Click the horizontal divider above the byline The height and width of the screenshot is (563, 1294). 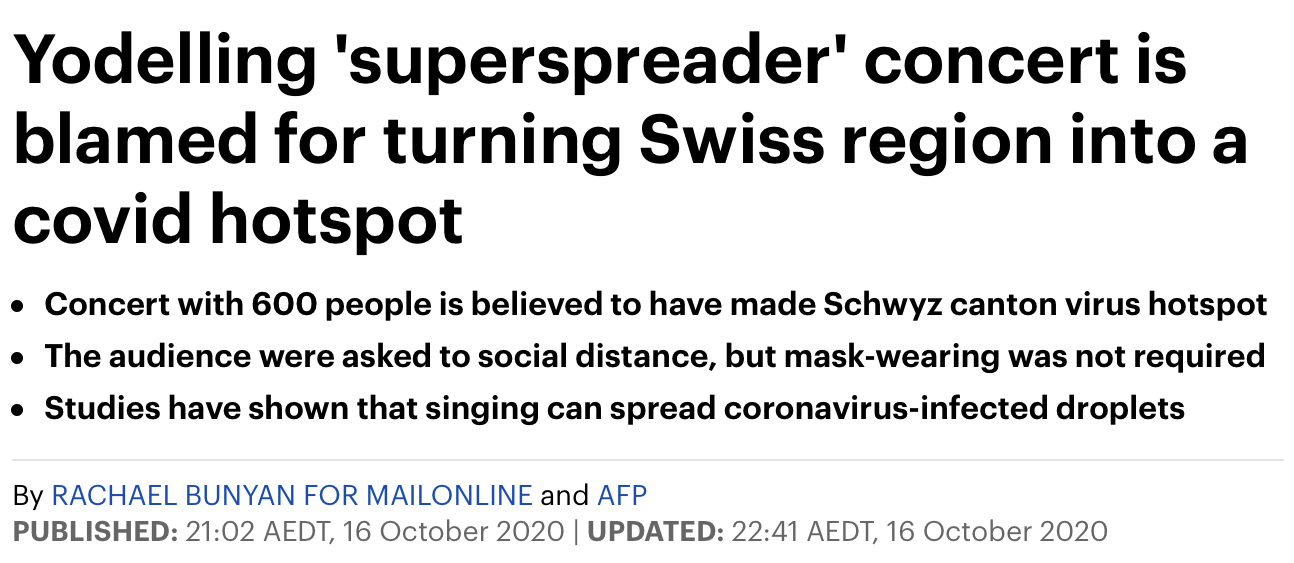[x=647, y=460]
